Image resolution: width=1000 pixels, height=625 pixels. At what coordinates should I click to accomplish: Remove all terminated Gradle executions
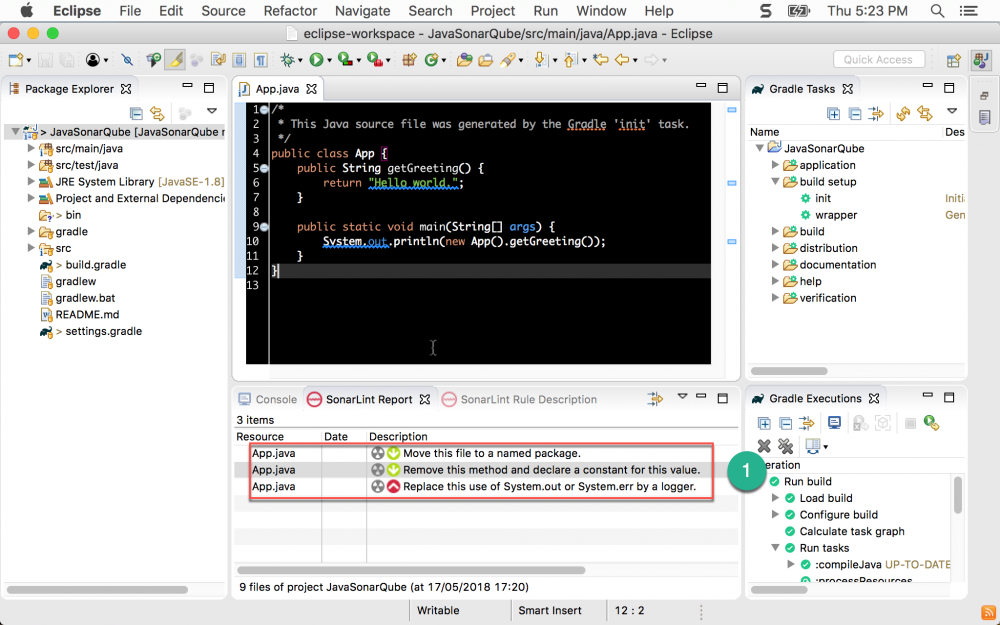pos(784,445)
